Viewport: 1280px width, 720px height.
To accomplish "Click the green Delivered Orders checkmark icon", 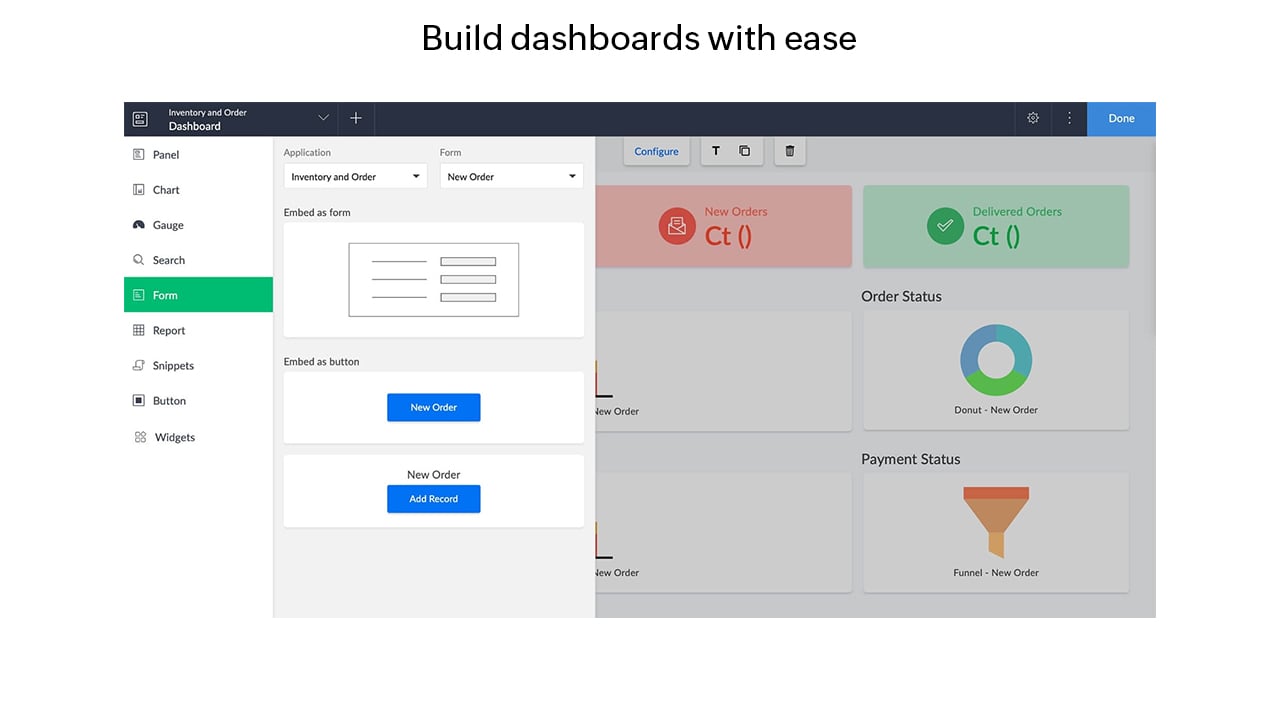I will 945,226.
